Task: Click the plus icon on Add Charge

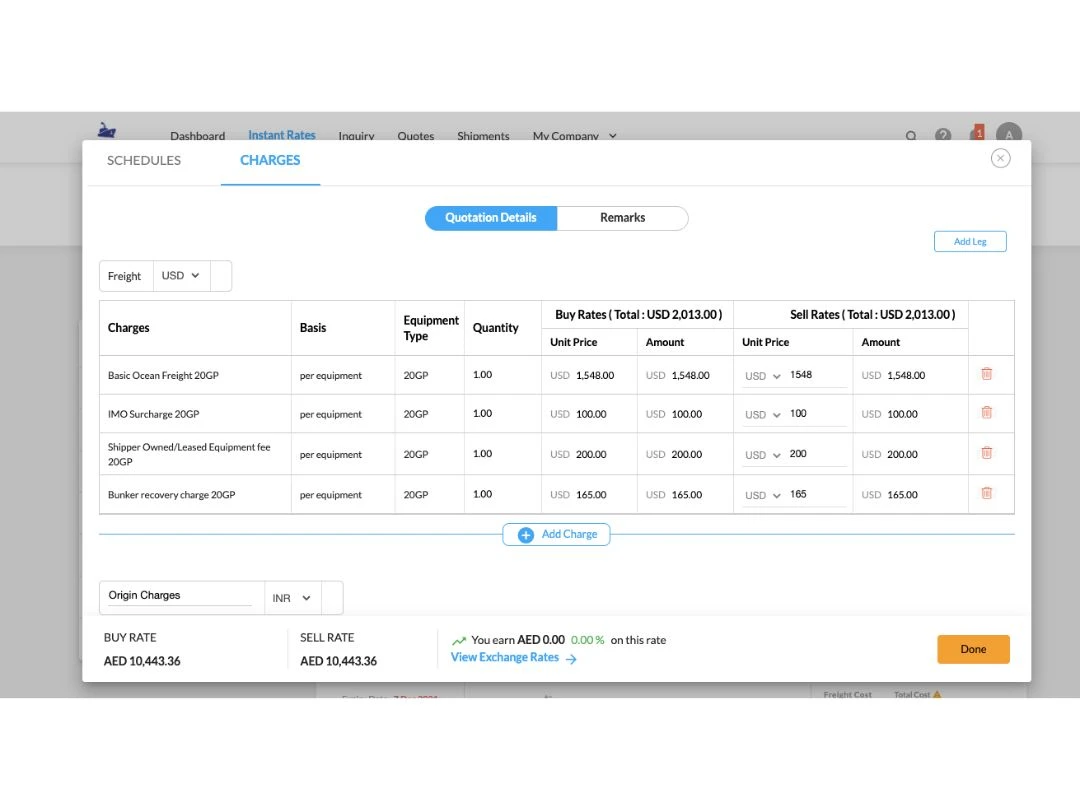Action: [x=526, y=535]
